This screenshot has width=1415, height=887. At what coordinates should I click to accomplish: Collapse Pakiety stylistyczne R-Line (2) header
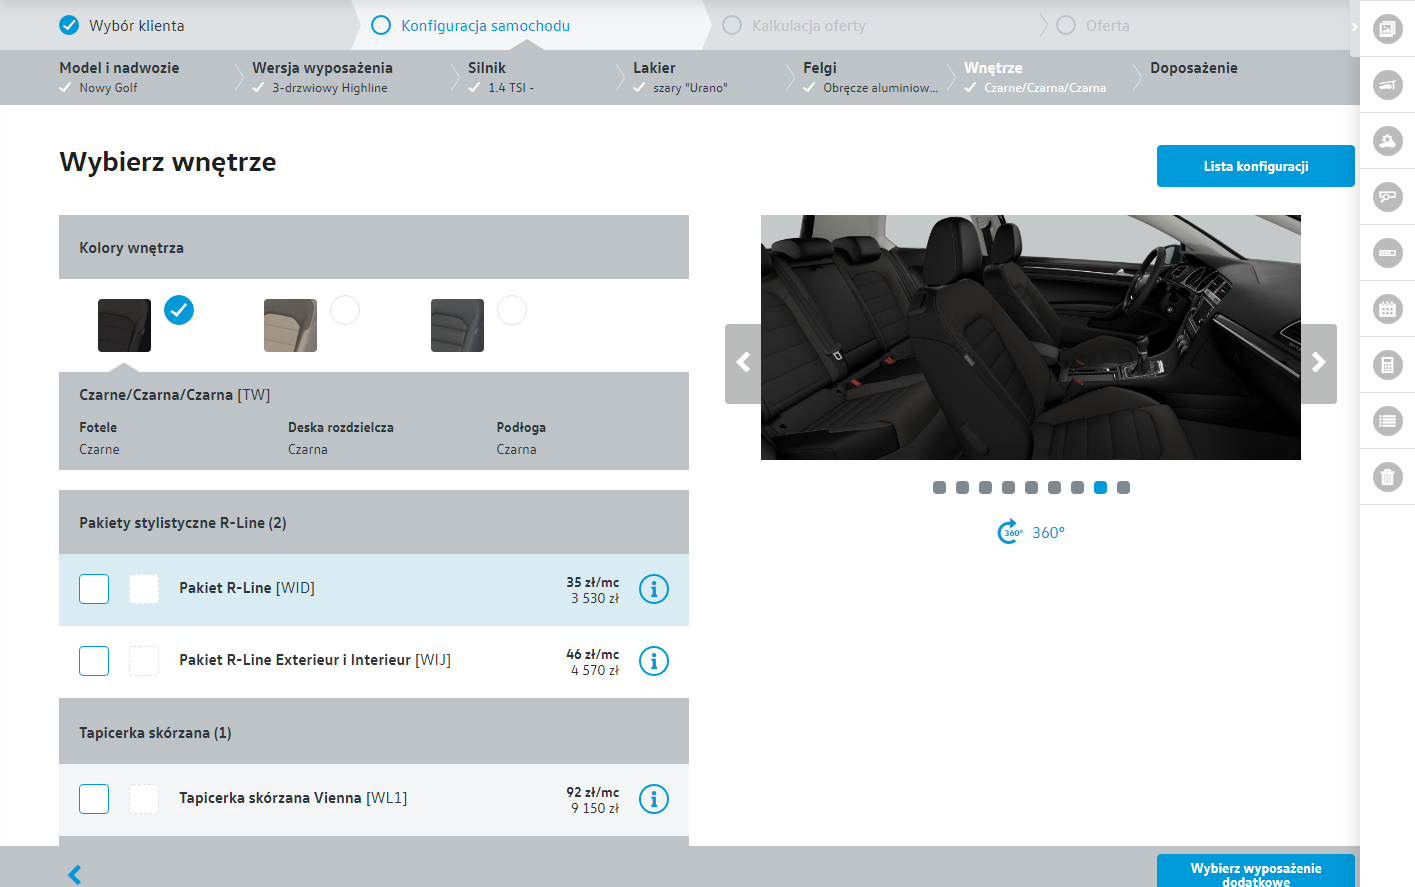pyautogui.click(x=374, y=522)
